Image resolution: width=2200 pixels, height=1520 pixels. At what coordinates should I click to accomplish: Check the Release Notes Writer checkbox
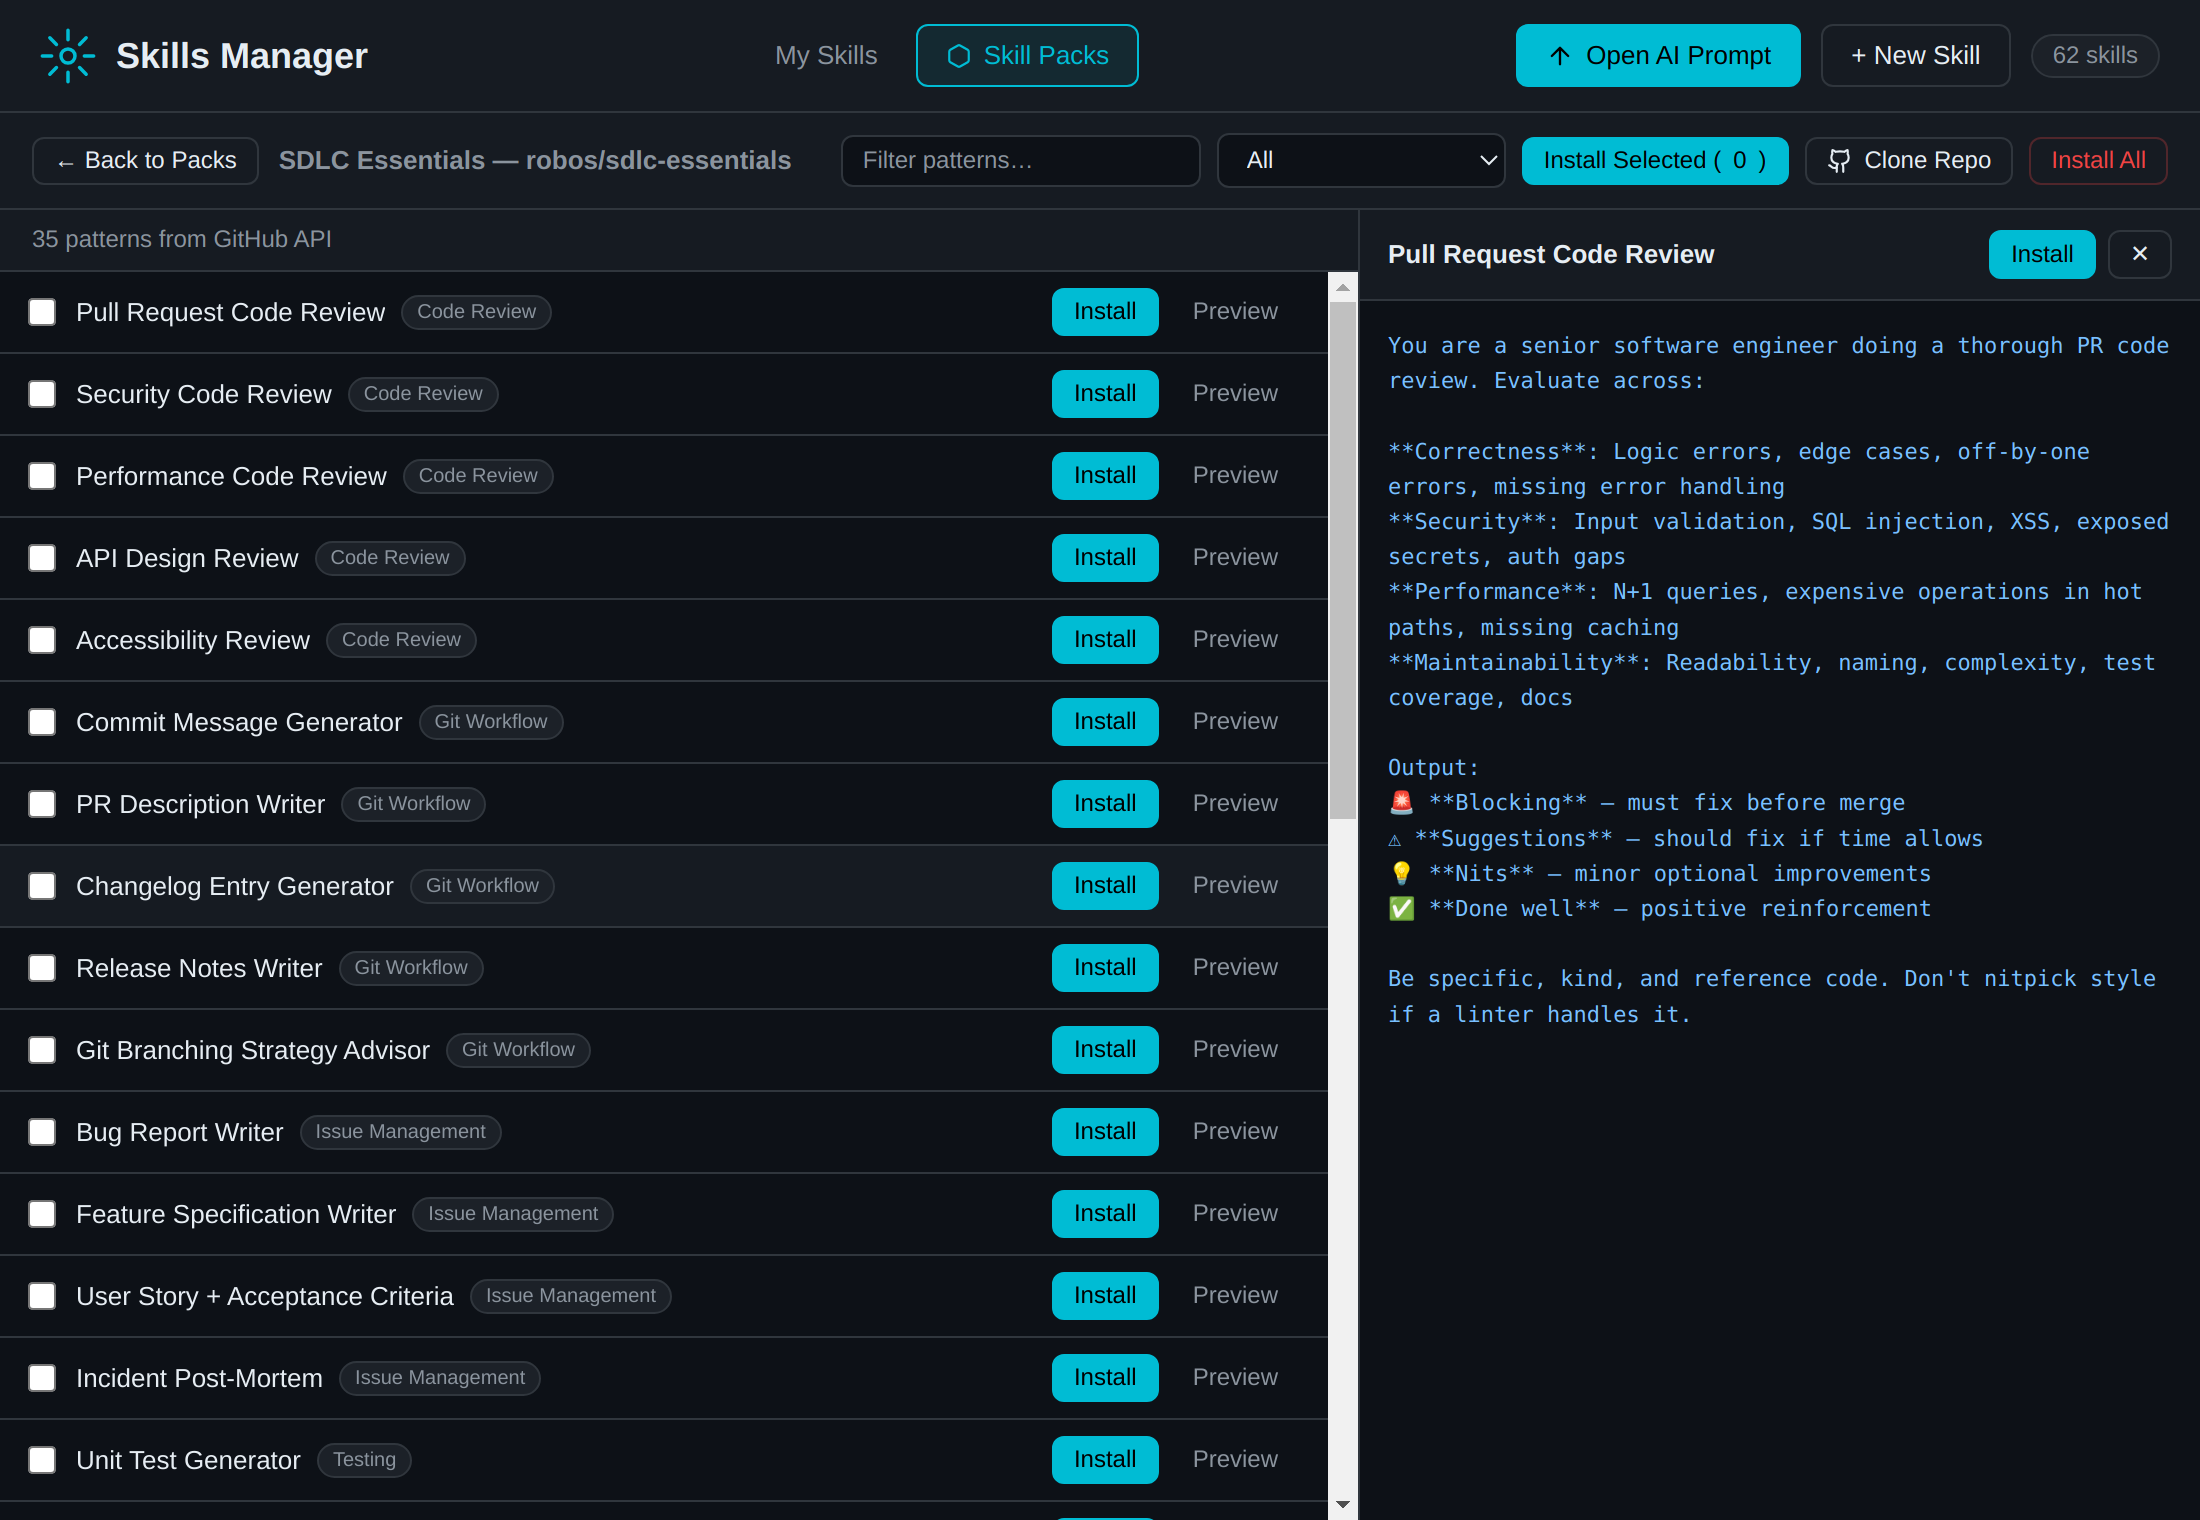(42, 968)
